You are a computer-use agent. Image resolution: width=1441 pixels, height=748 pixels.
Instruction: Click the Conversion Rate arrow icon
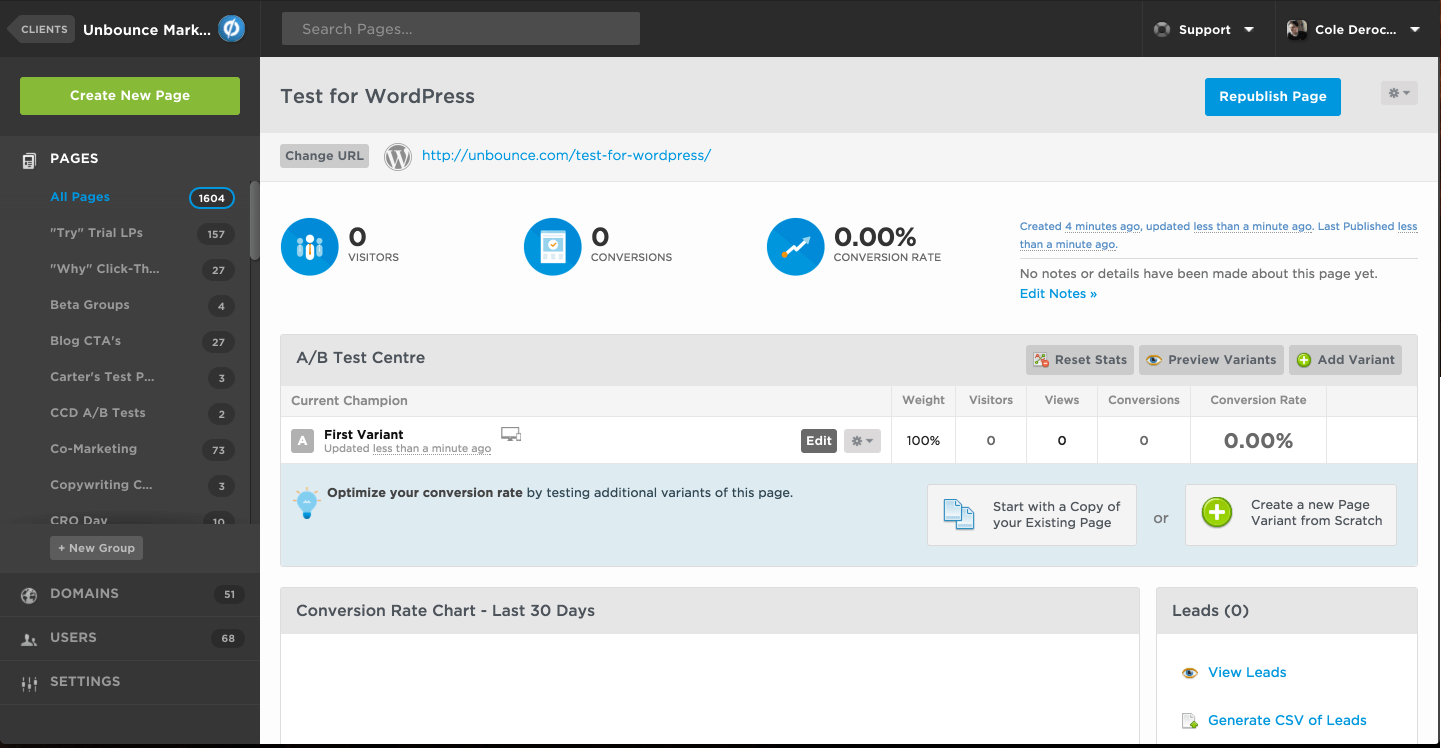pyautogui.click(x=795, y=246)
